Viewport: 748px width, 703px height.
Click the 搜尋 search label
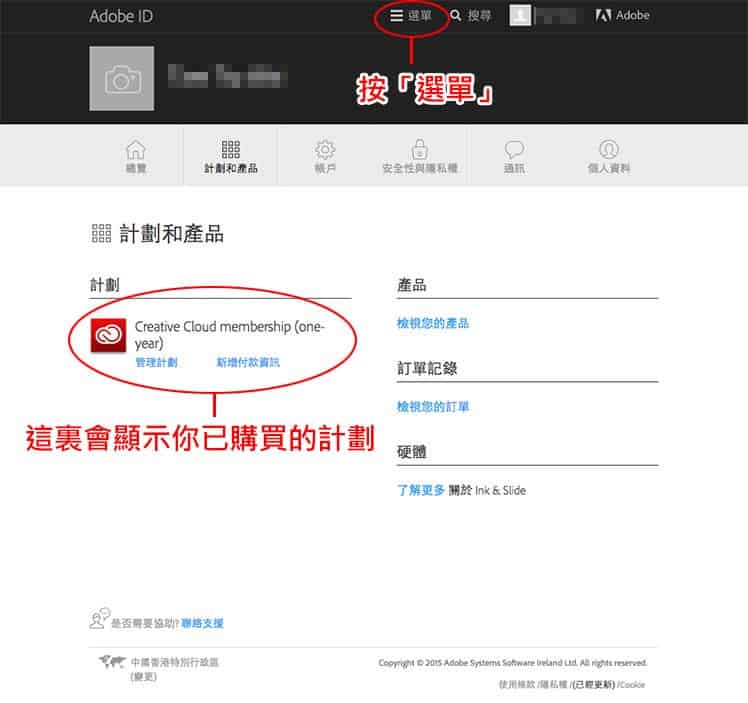point(479,16)
